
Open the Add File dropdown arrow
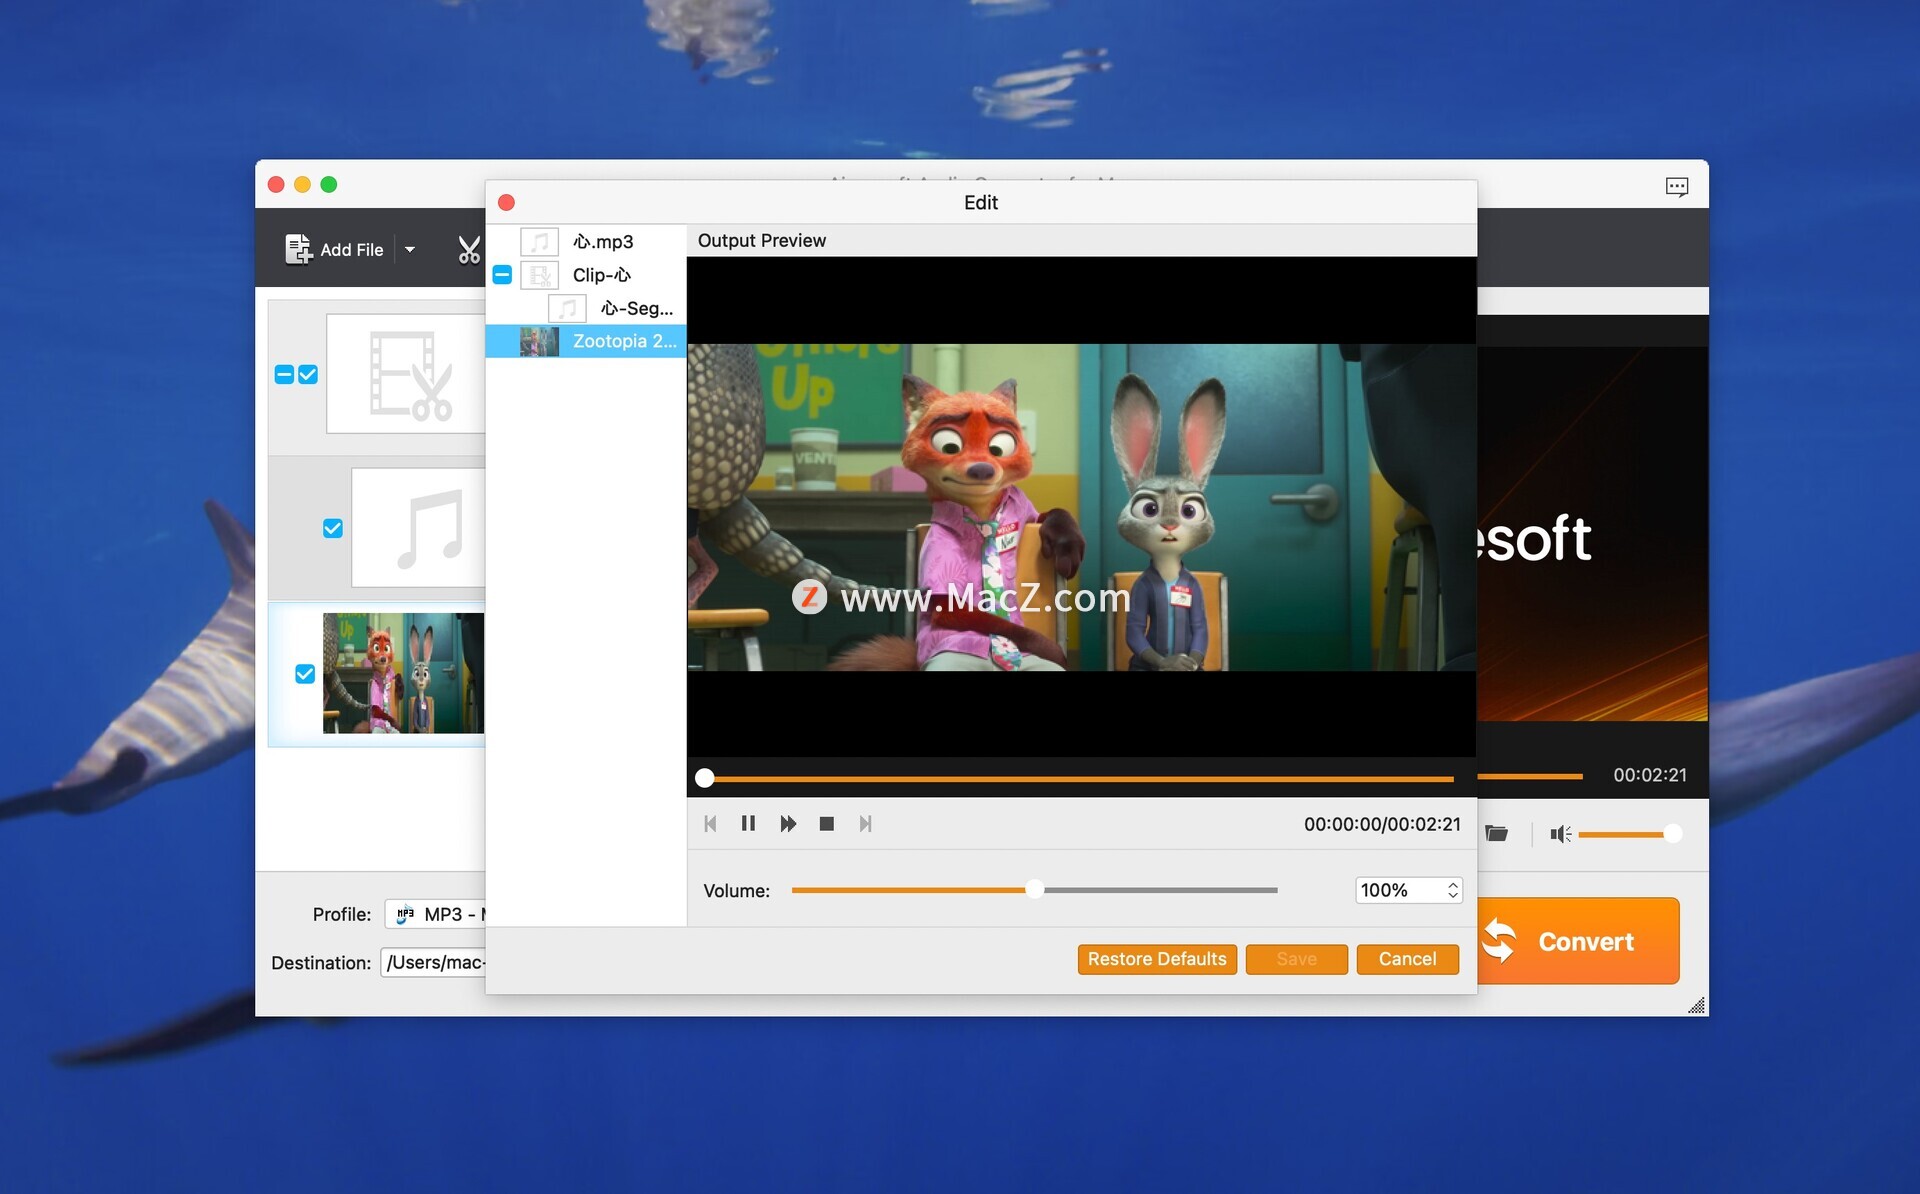click(x=410, y=249)
